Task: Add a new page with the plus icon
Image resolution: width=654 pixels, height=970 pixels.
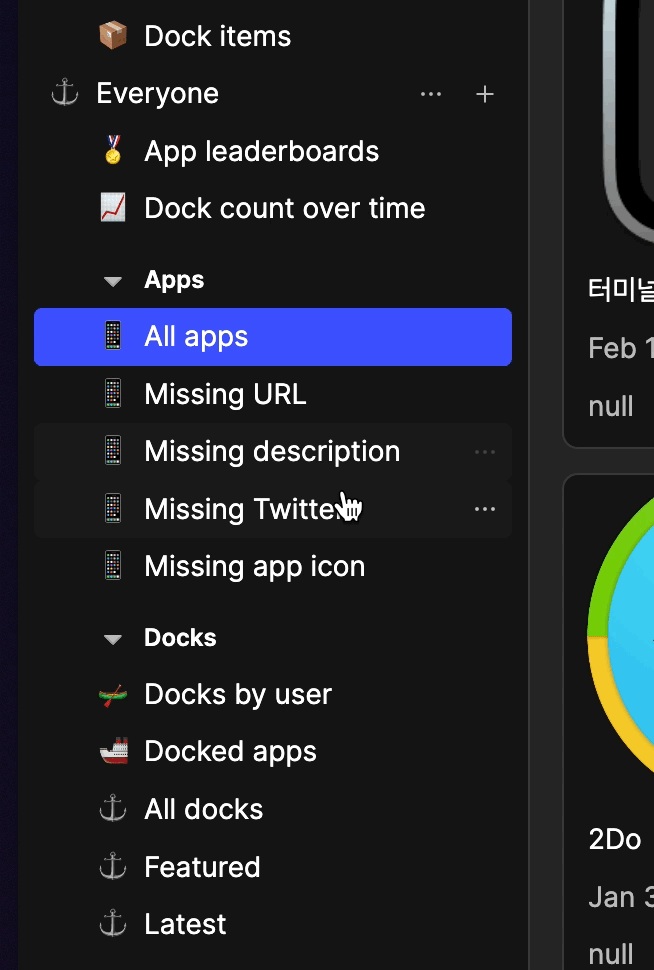Action: pos(485,94)
